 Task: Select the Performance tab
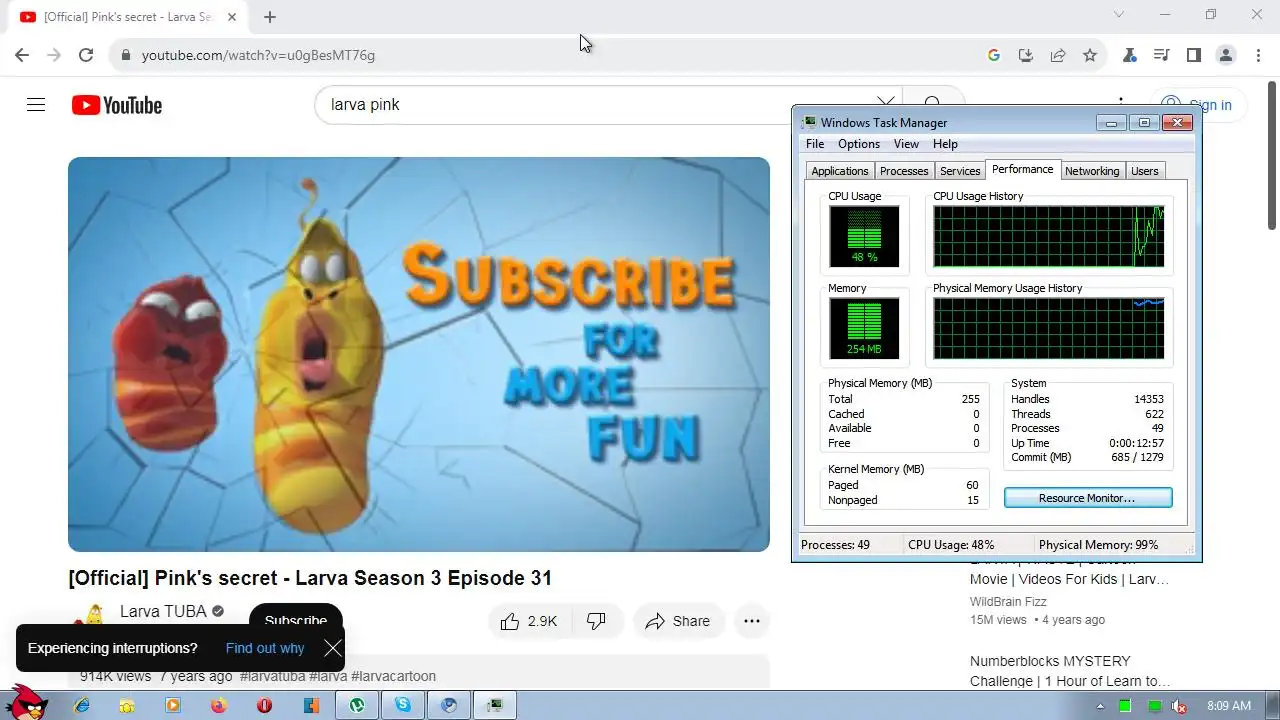[1022, 169]
